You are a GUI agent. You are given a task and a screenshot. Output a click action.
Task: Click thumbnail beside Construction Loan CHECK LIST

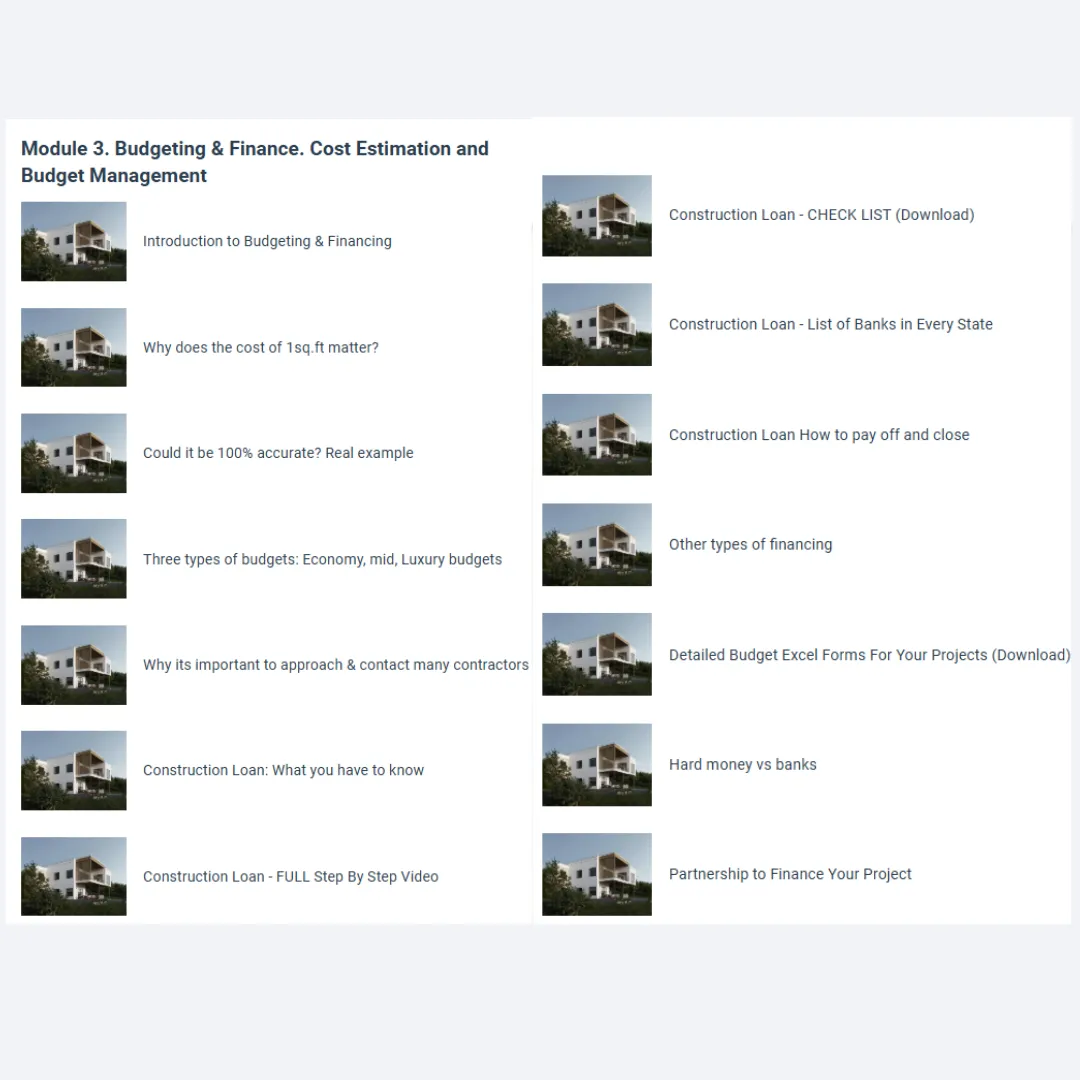596,216
